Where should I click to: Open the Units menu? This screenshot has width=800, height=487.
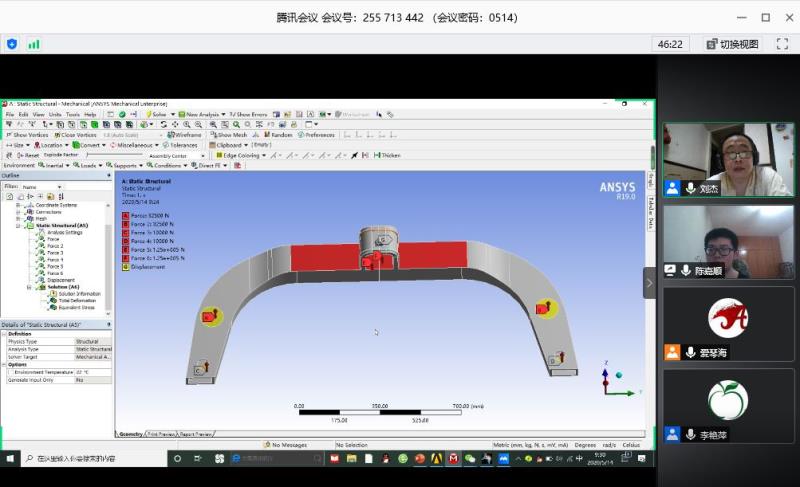[x=55, y=115]
